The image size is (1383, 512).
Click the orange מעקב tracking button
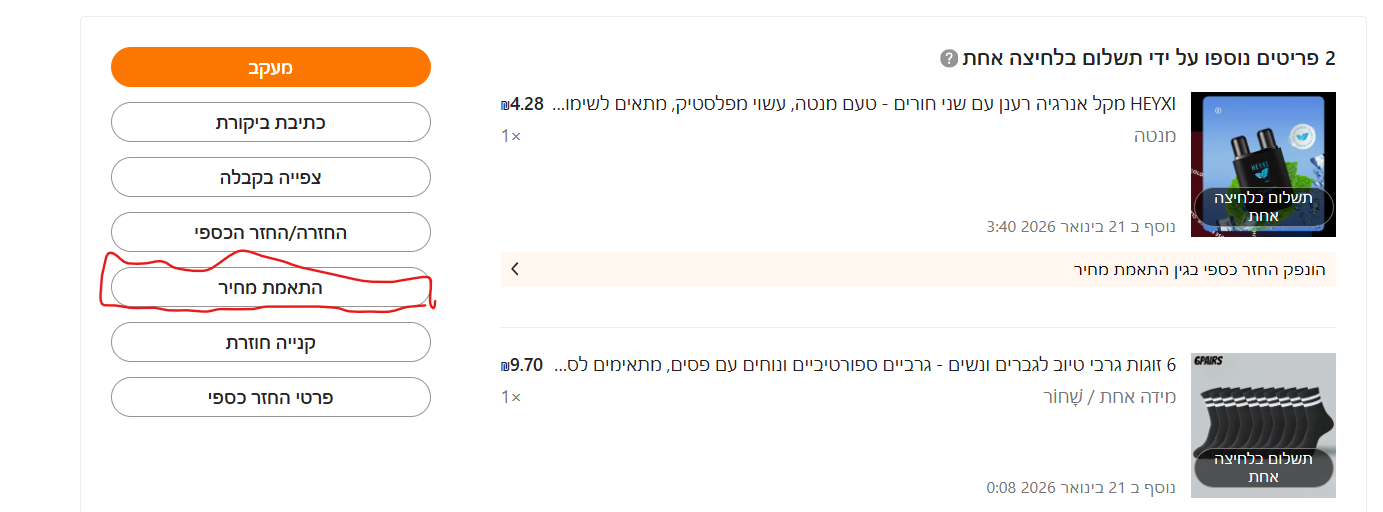[x=270, y=67]
